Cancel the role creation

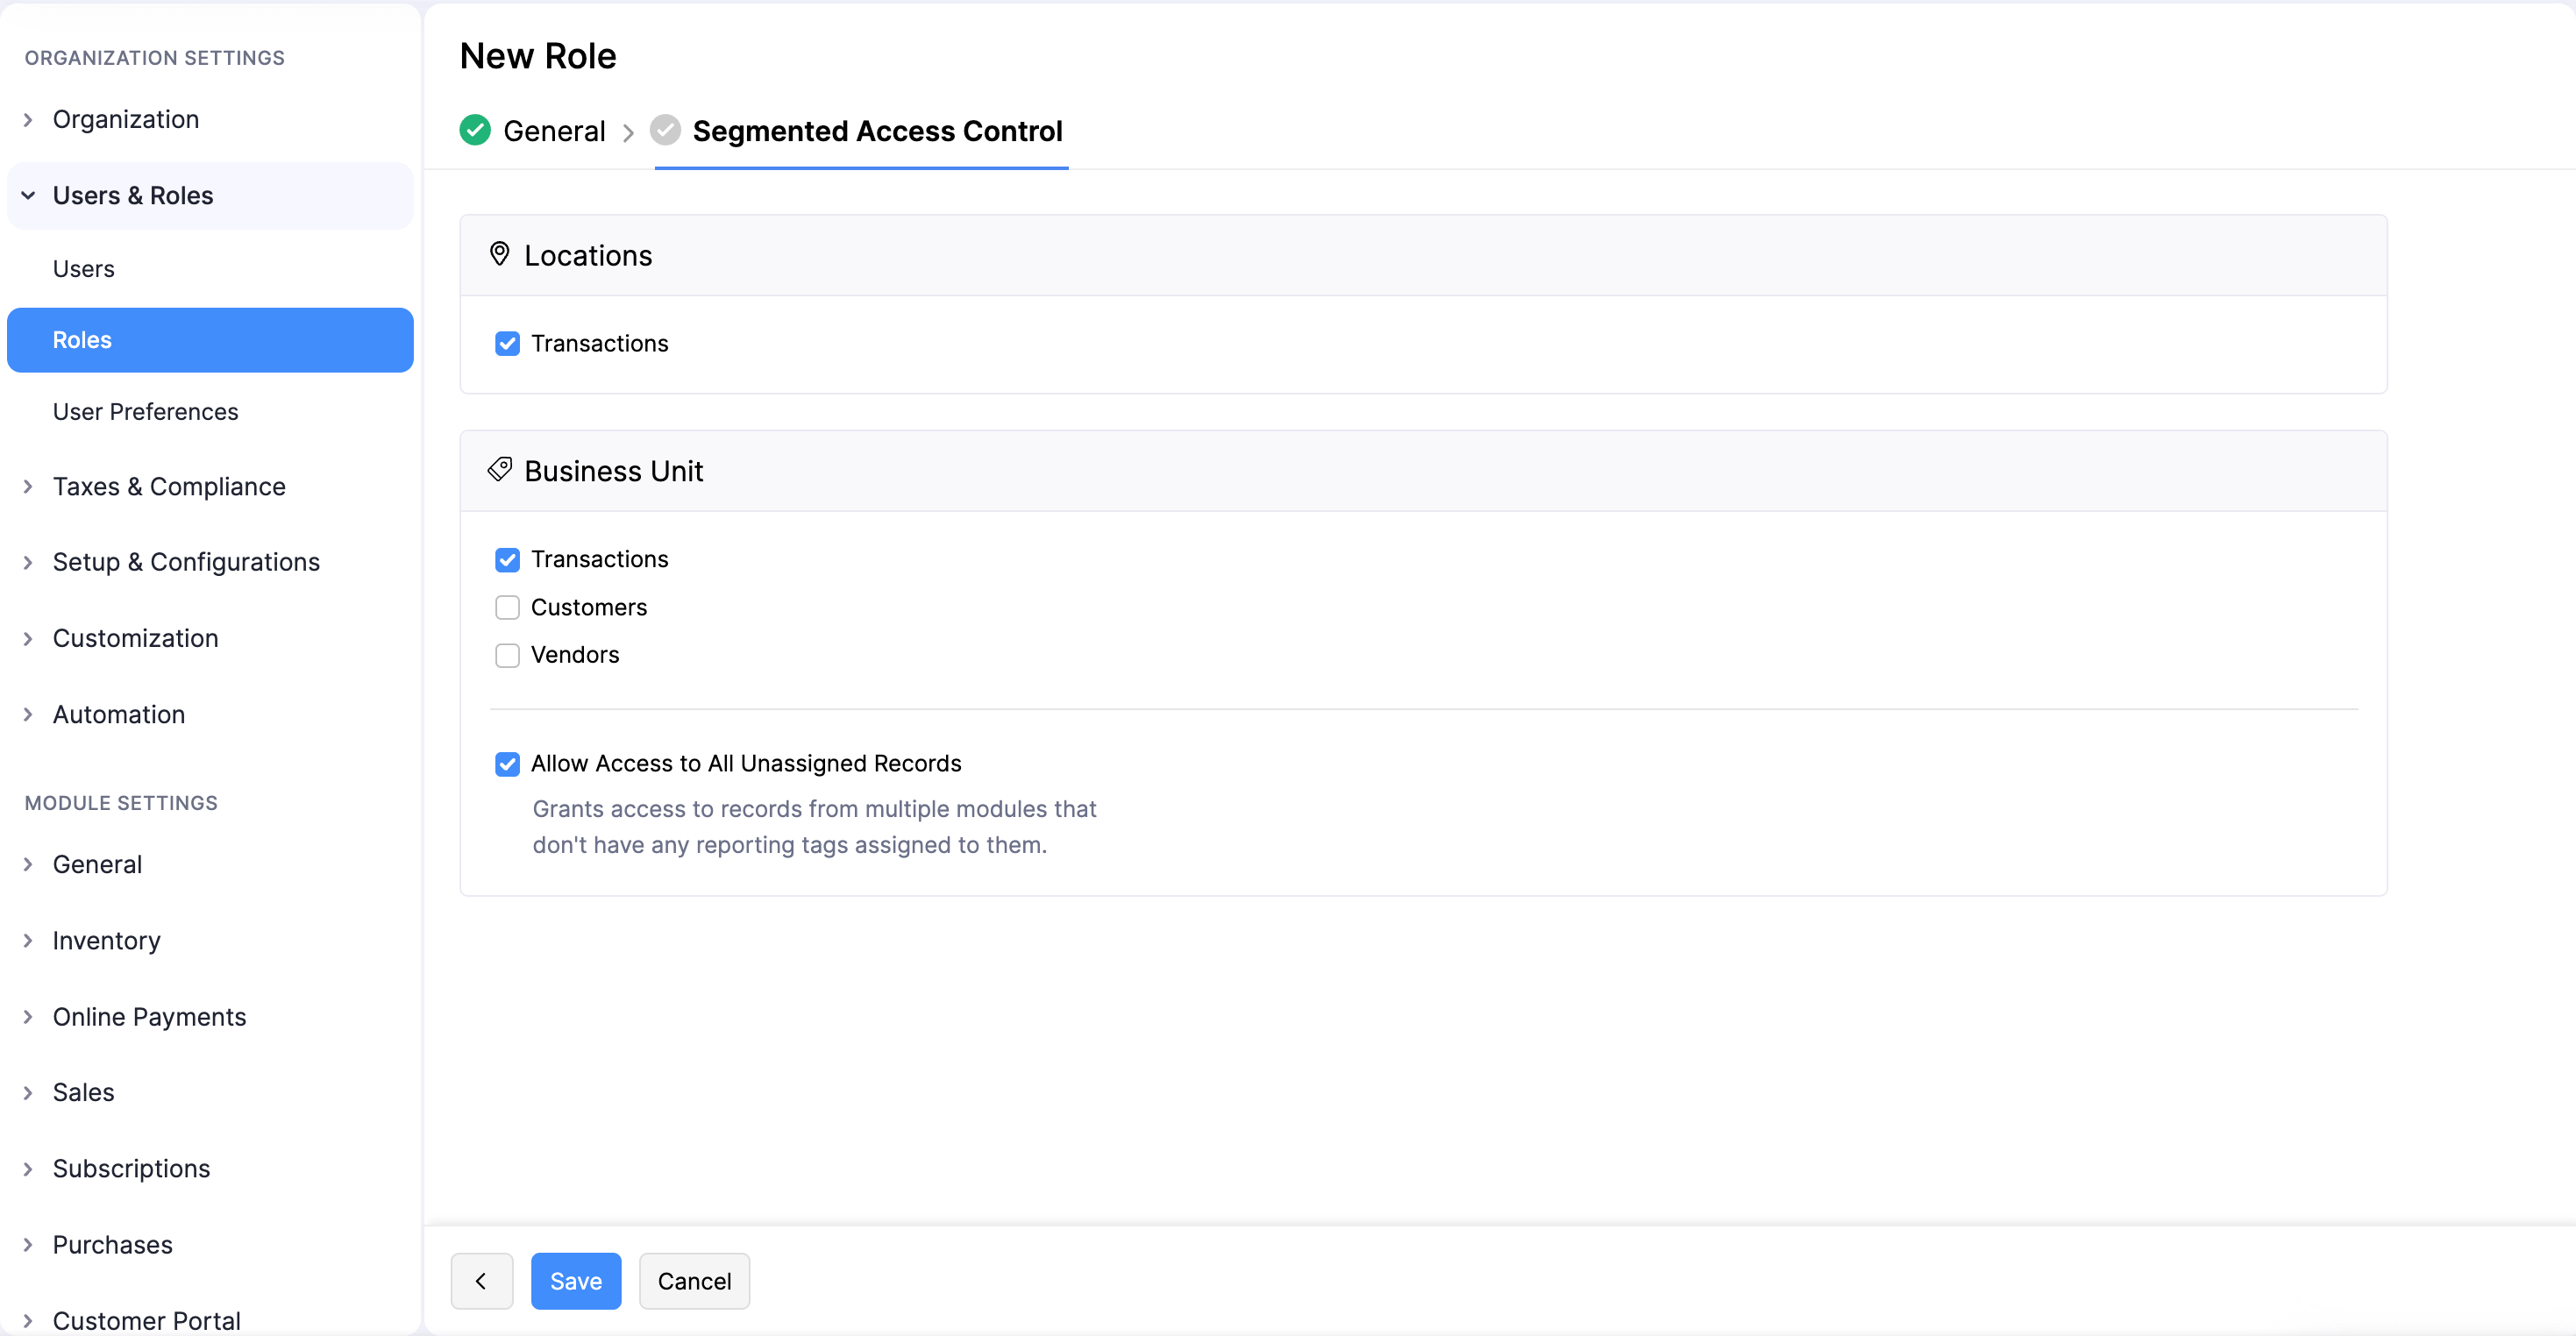(x=694, y=1280)
